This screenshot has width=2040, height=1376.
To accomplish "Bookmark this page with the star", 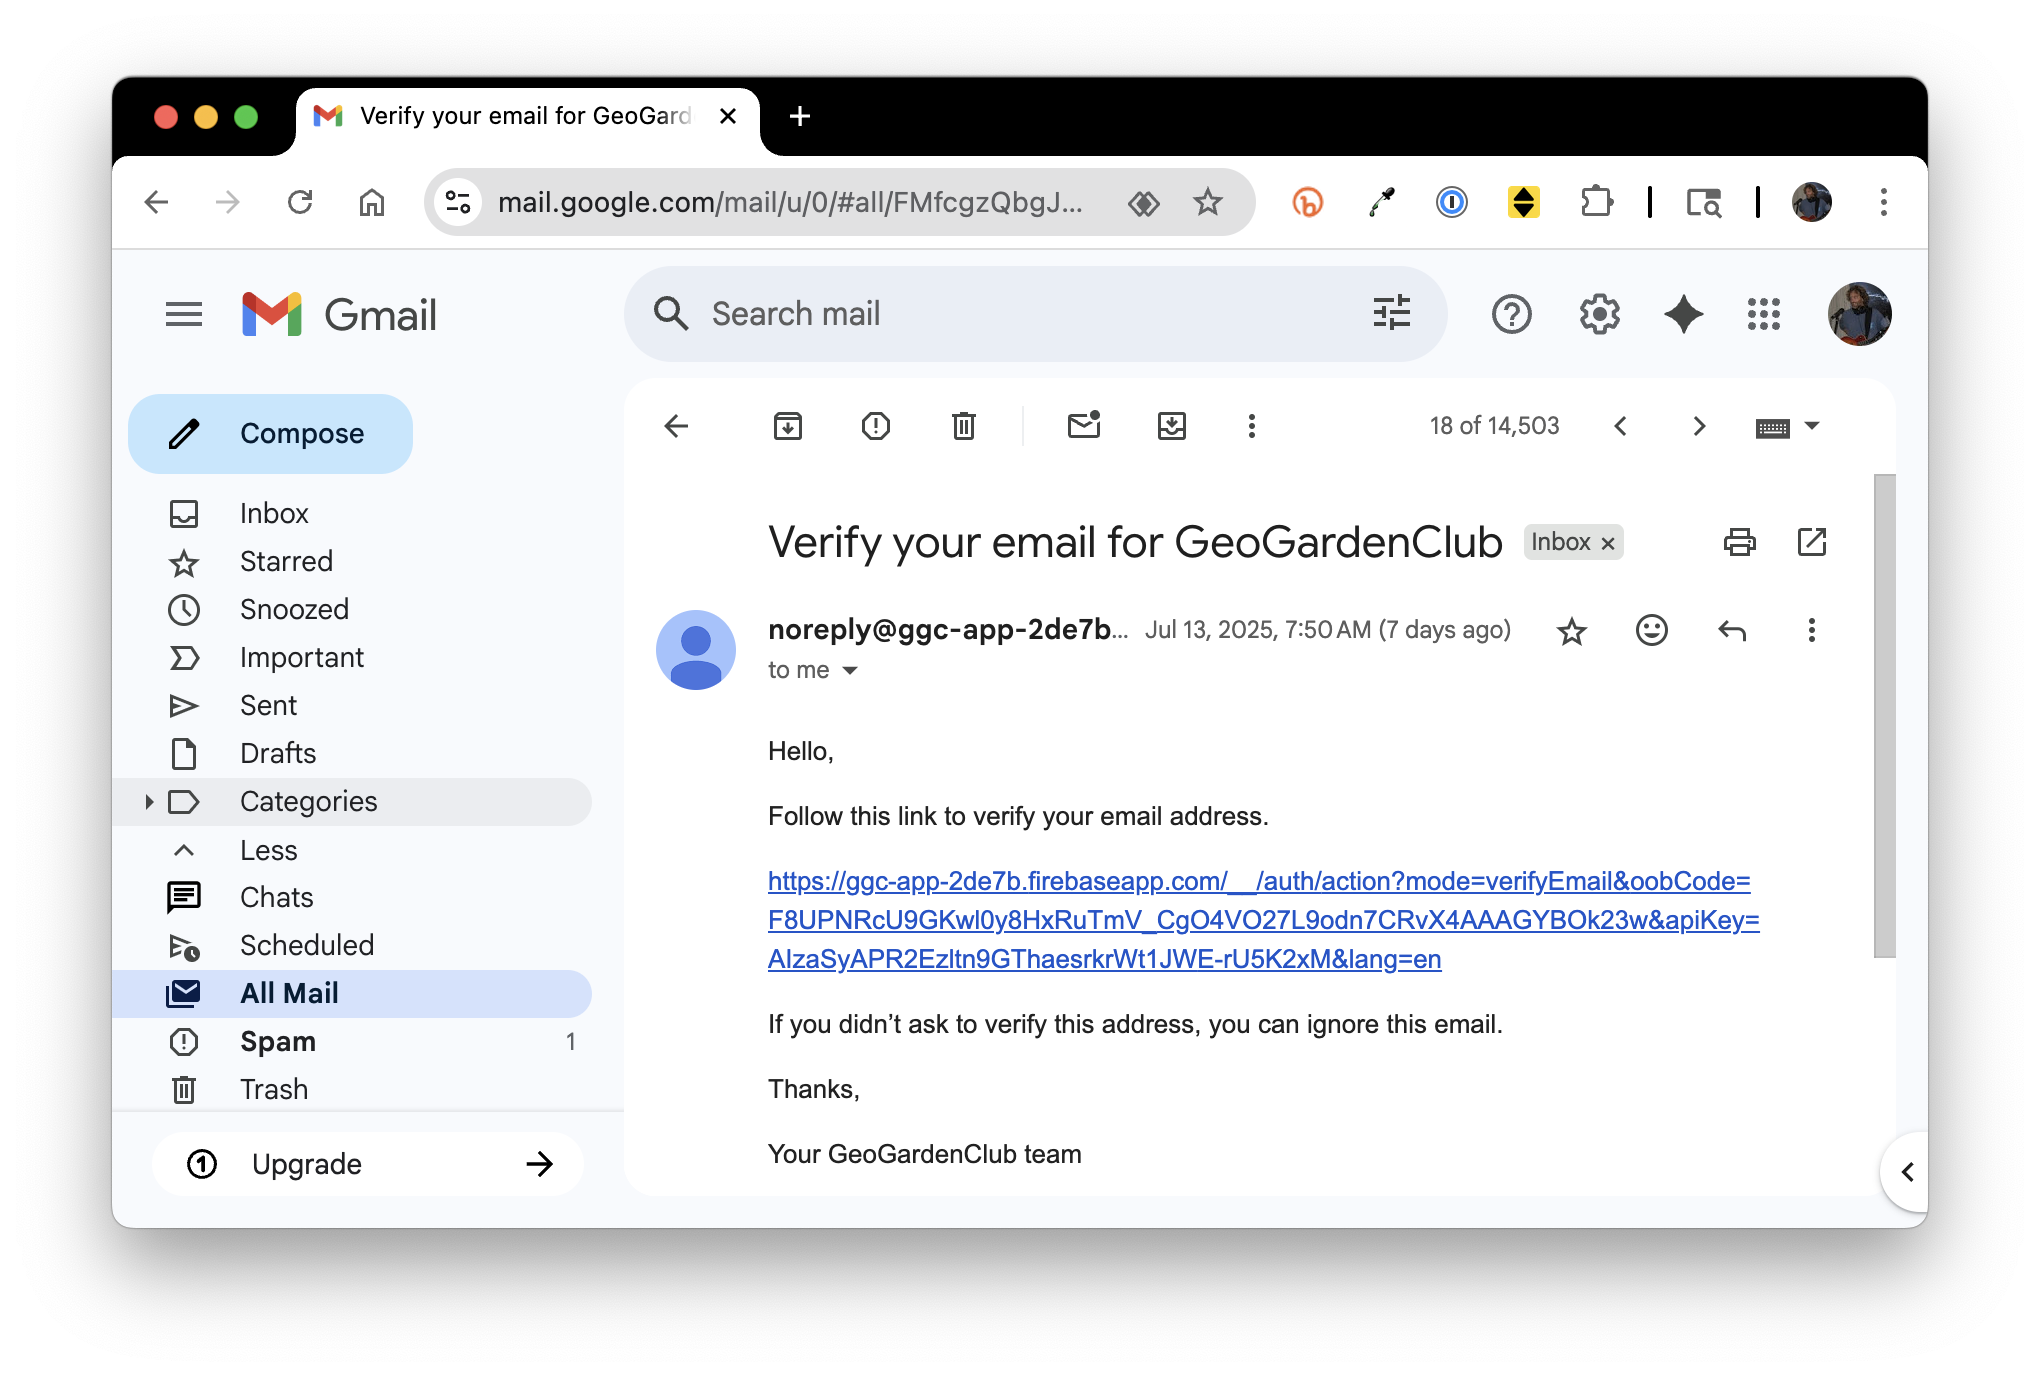I will coord(1208,202).
